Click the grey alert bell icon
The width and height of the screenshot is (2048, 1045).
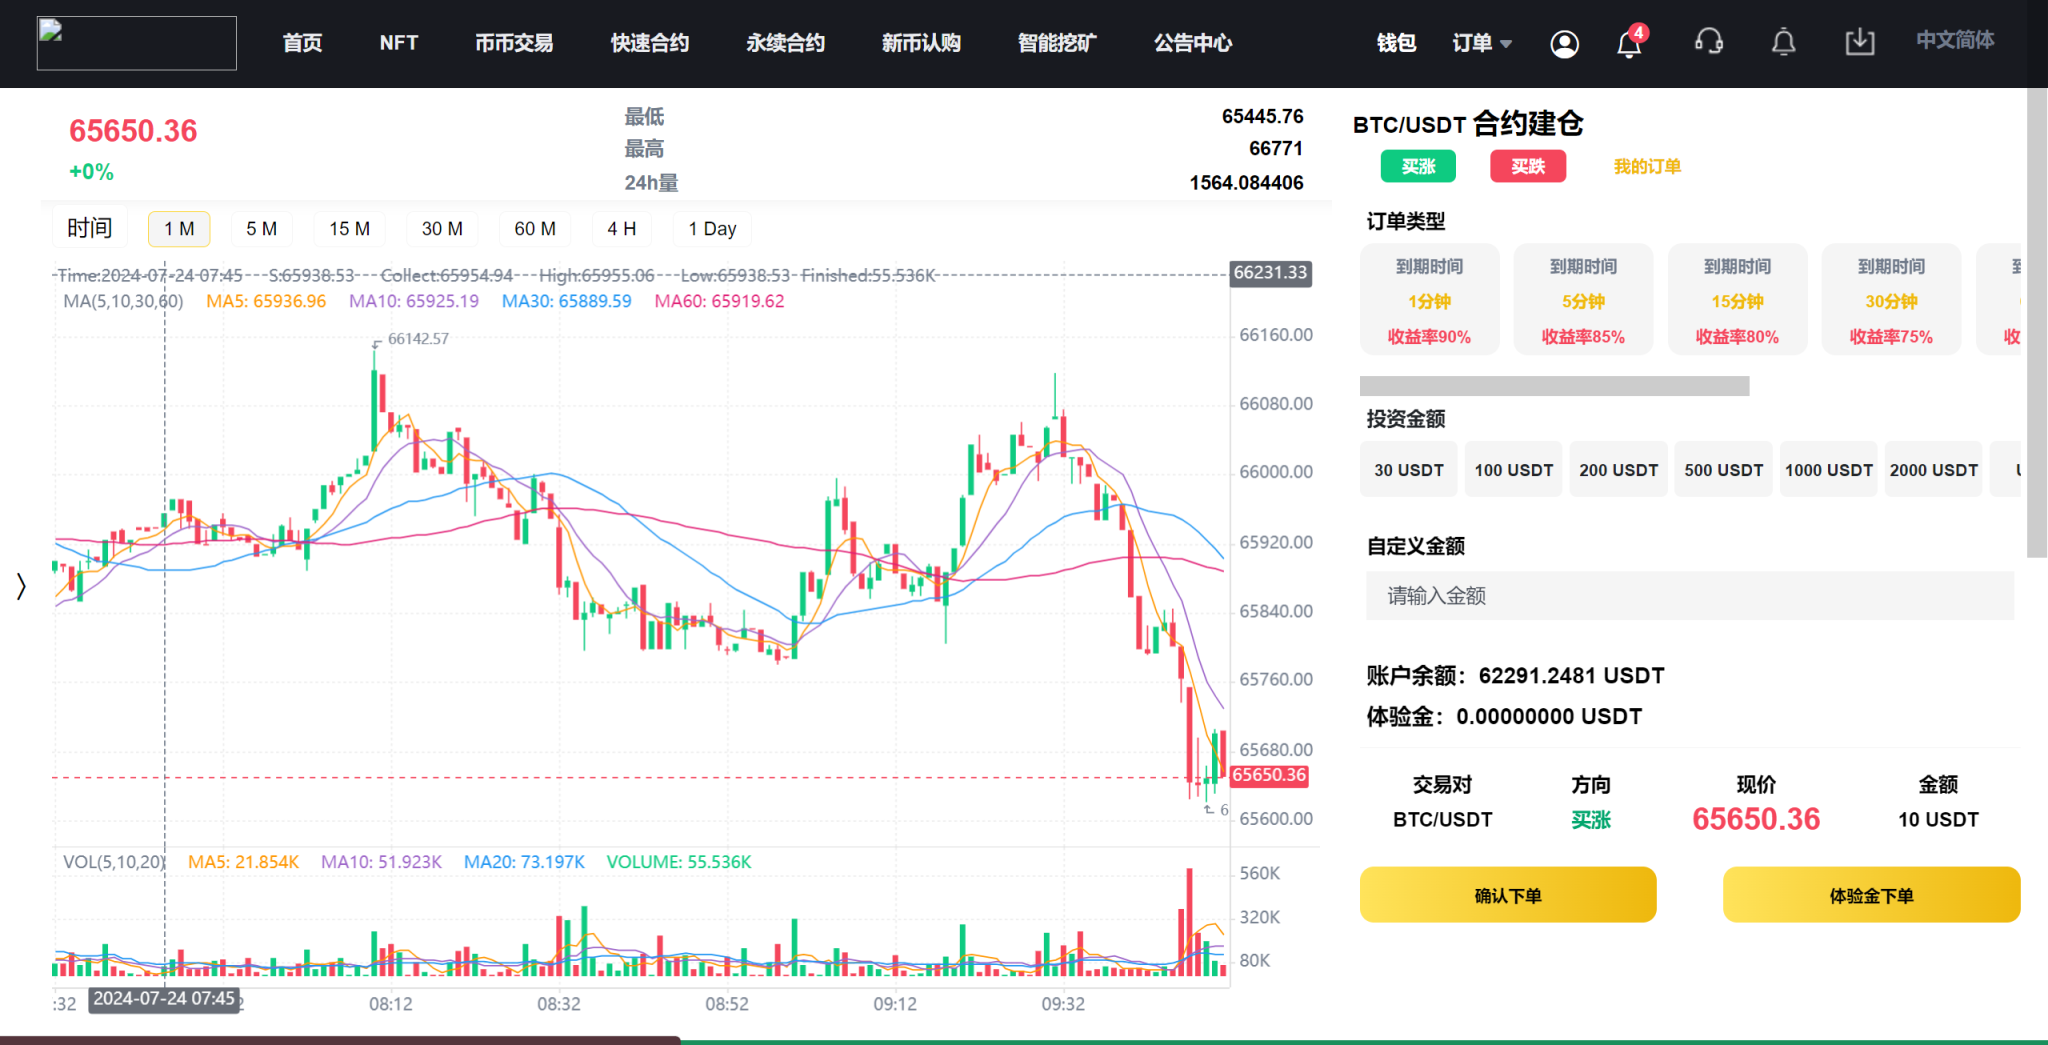[1783, 42]
